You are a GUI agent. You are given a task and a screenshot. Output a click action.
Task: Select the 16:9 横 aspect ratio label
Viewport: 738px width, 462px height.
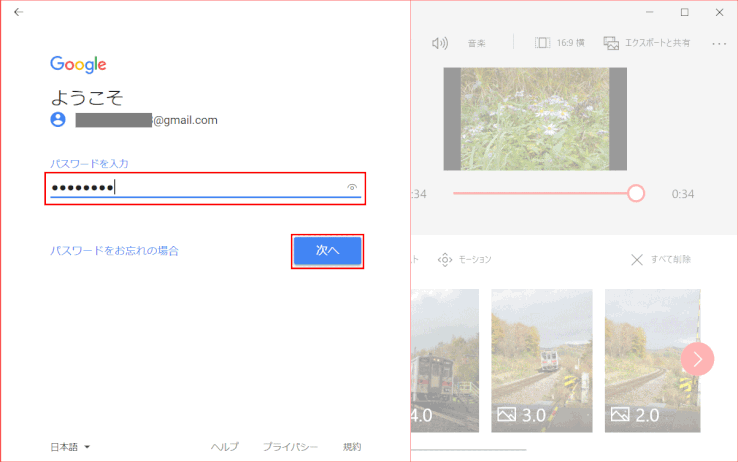point(570,43)
